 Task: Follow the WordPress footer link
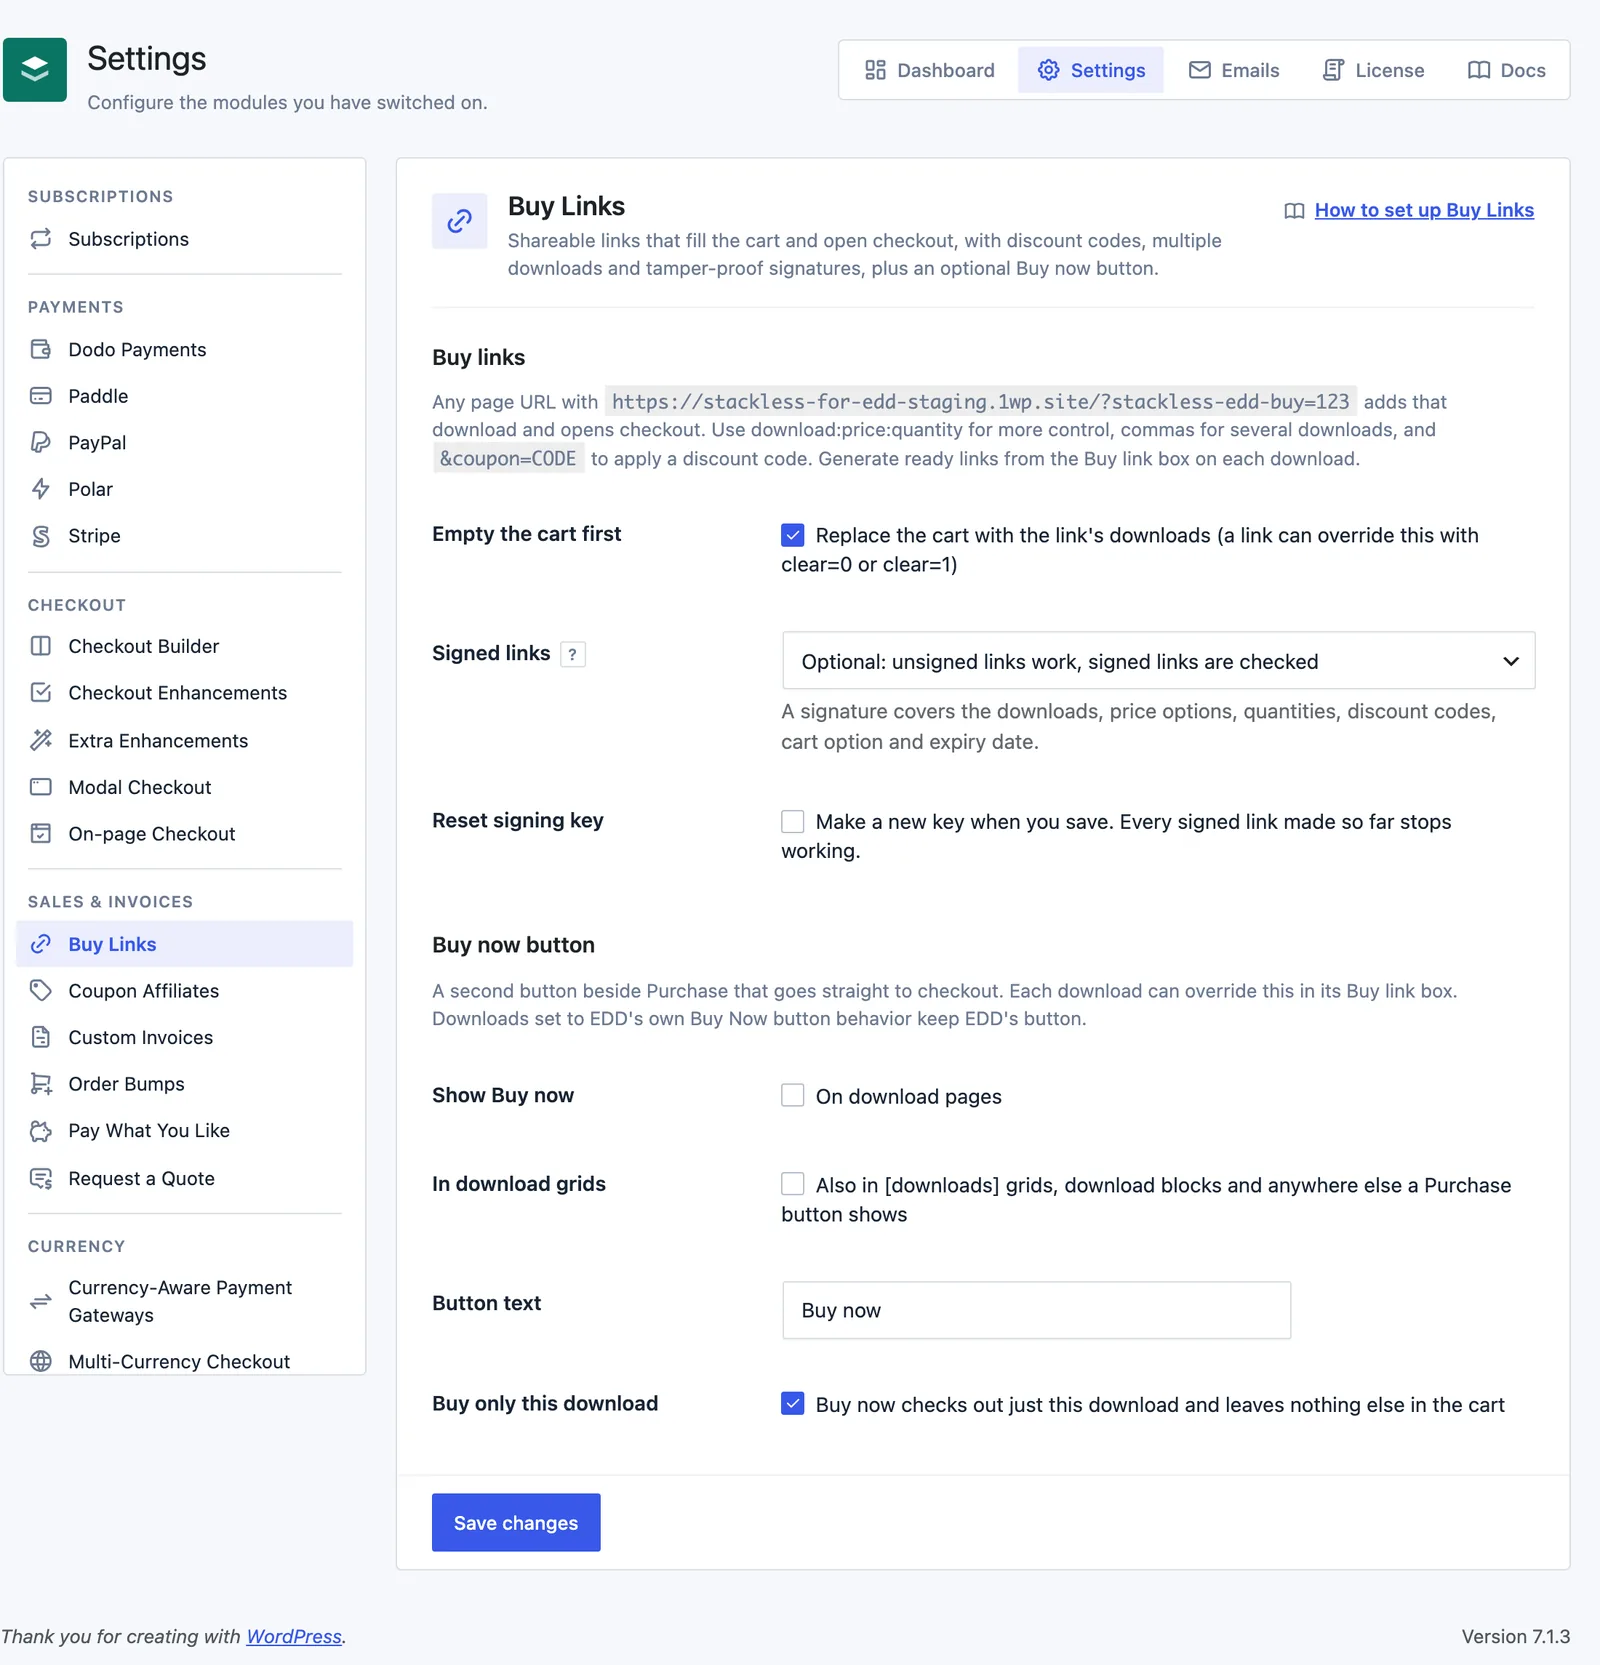[x=294, y=1636]
